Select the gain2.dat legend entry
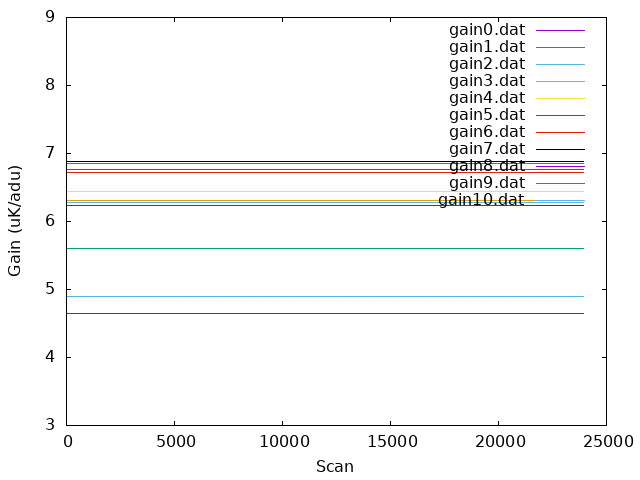 click(487, 64)
